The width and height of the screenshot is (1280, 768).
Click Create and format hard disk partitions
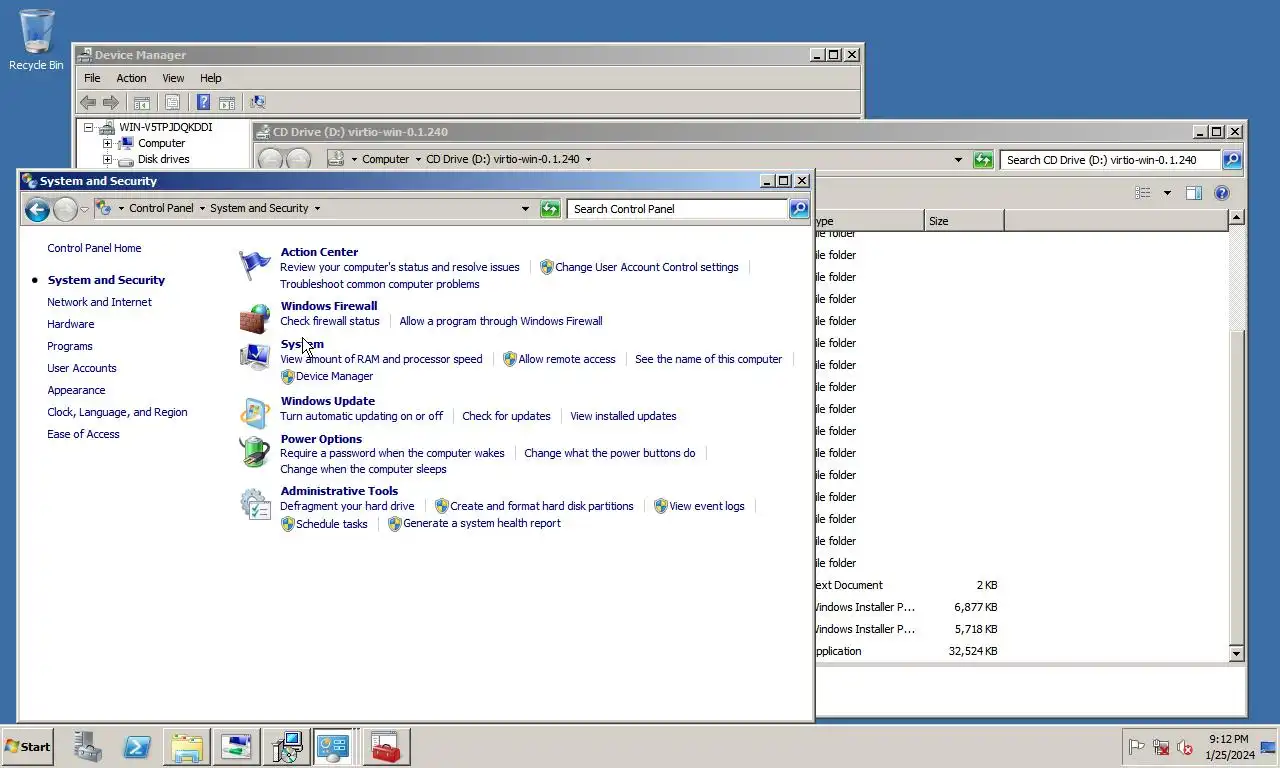pos(542,506)
